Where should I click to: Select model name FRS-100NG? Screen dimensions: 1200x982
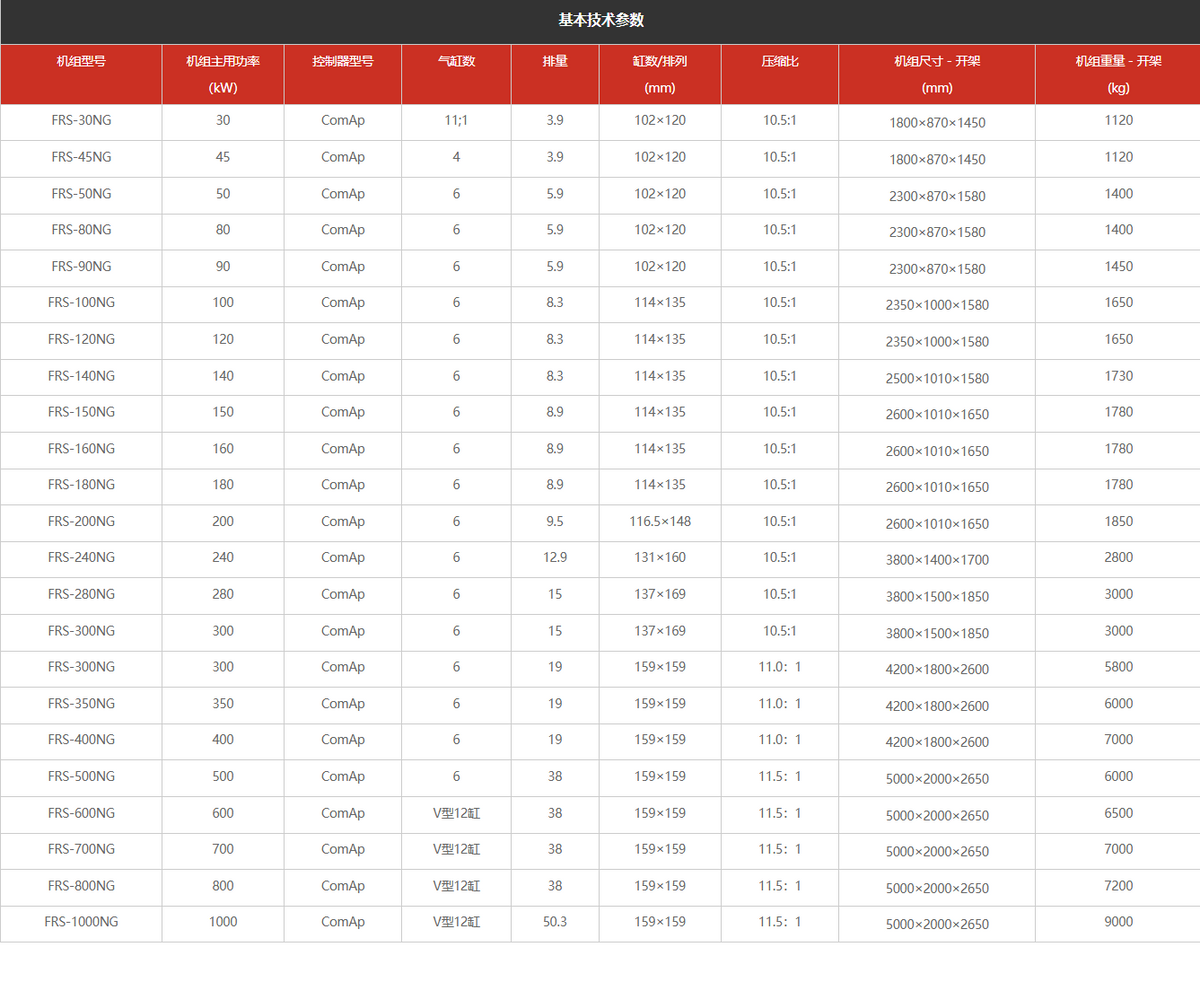tap(81, 303)
